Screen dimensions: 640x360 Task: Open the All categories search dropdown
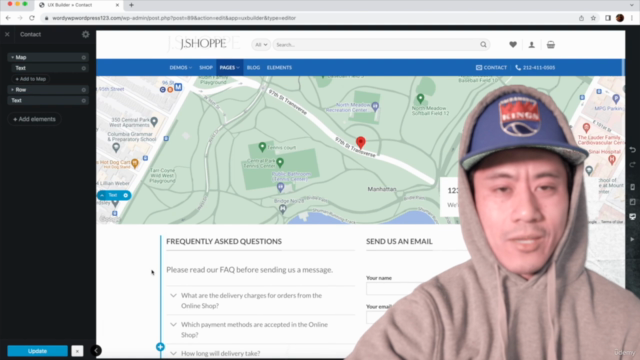click(x=260, y=45)
